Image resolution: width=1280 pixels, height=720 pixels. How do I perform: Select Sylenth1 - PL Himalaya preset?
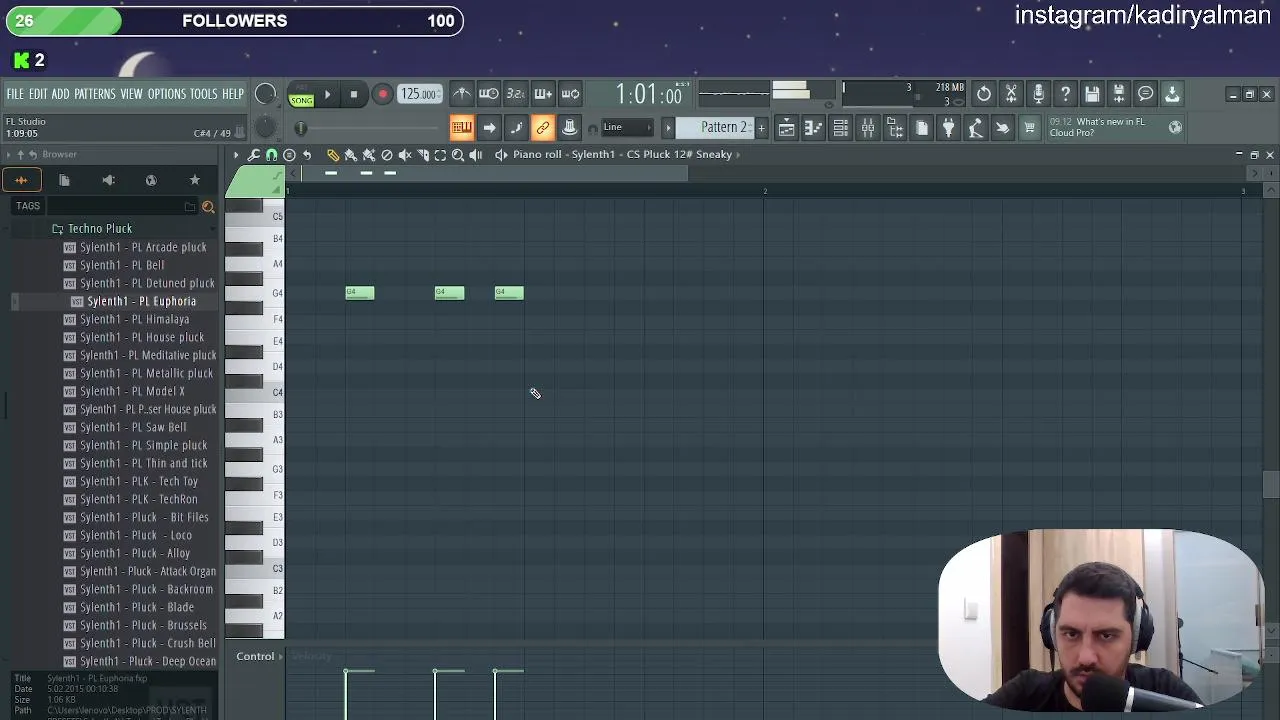click(x=134, y=320)
